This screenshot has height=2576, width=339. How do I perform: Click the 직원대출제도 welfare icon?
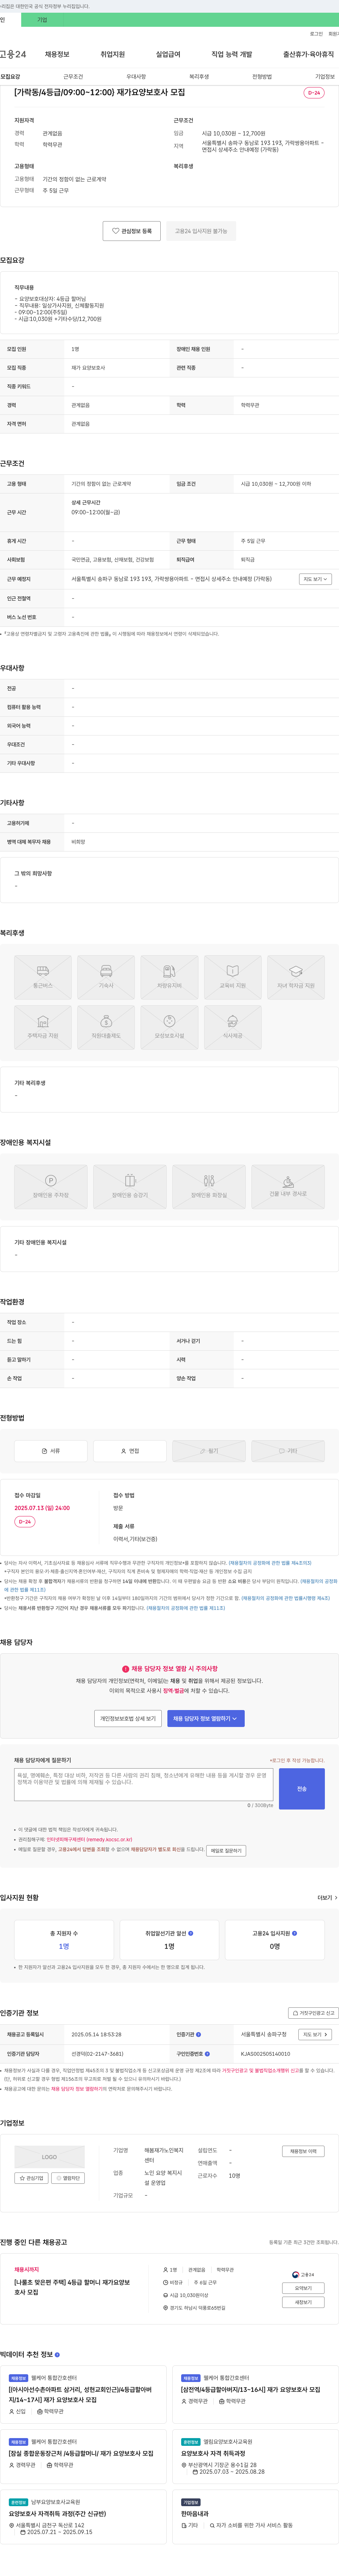pyautogui.click(x=106, y=1027)
